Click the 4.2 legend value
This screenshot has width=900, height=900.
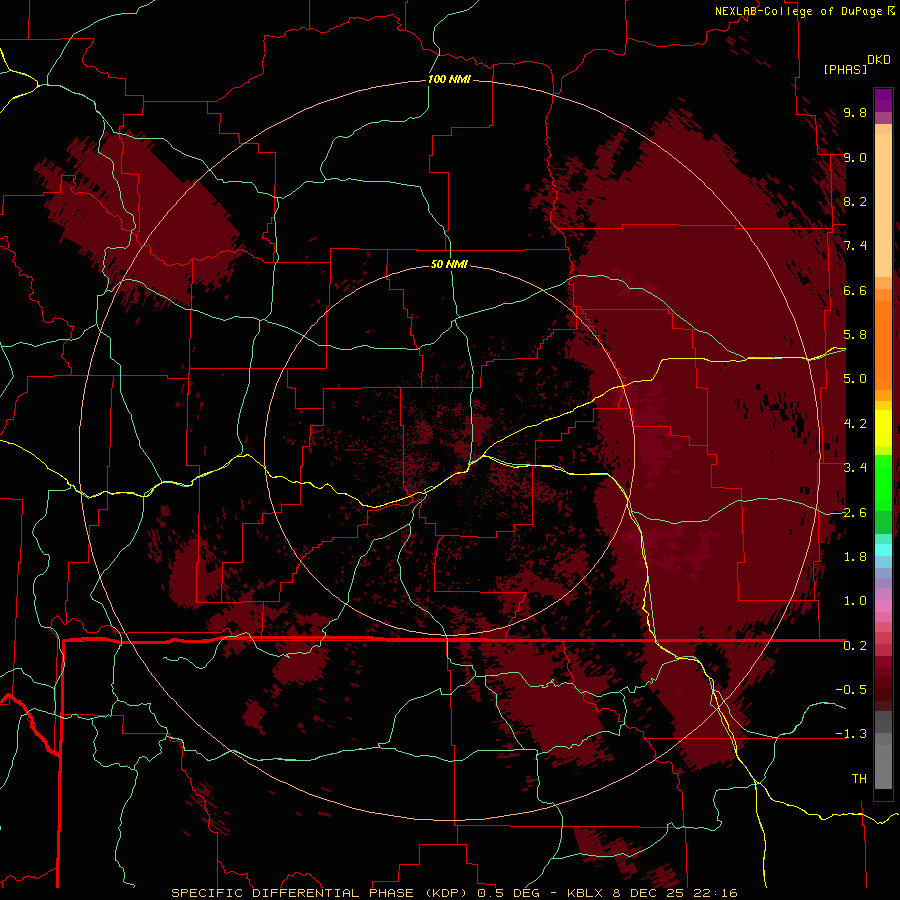pyautogui.click(x=855, y=424)
